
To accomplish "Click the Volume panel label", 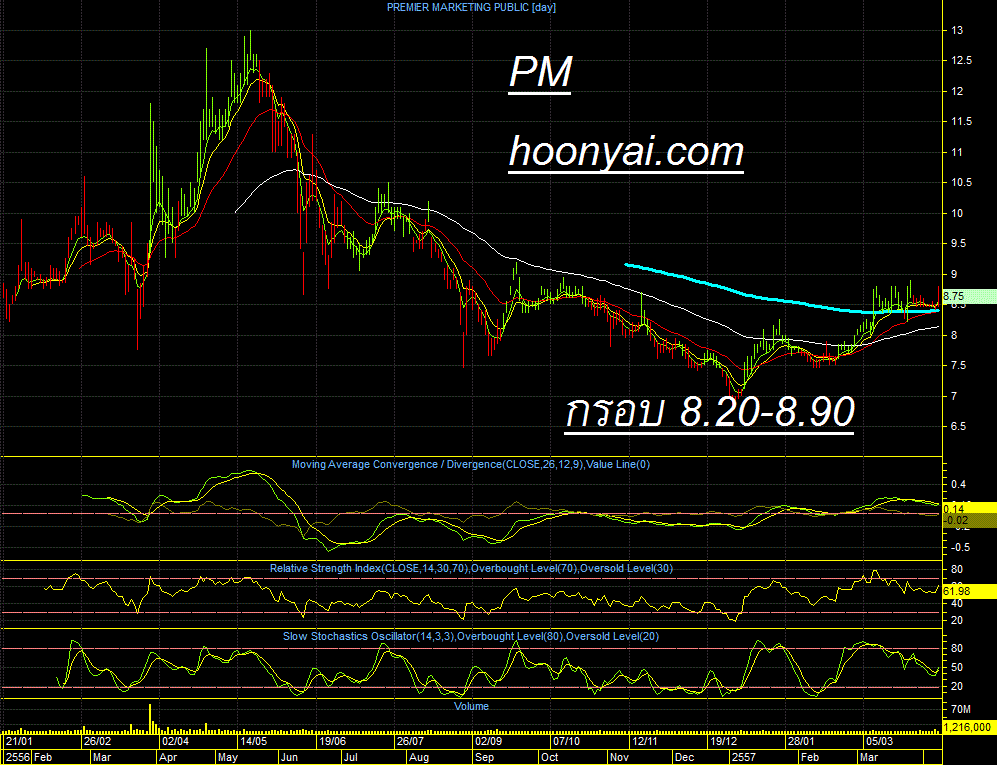I will coord(471,706).
